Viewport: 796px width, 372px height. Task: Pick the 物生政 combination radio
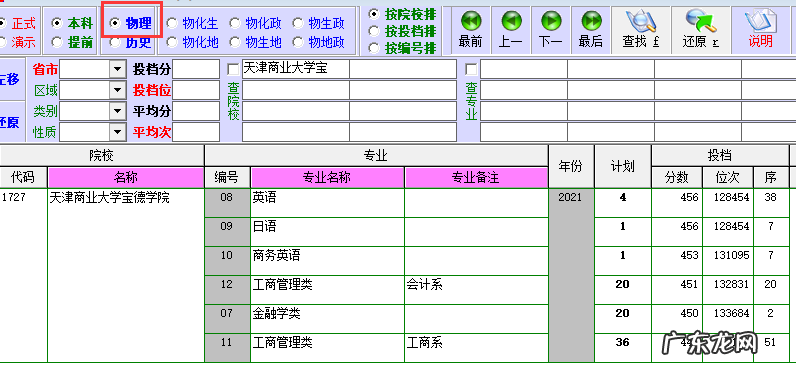pyautogui.click(x=298, y=23)
